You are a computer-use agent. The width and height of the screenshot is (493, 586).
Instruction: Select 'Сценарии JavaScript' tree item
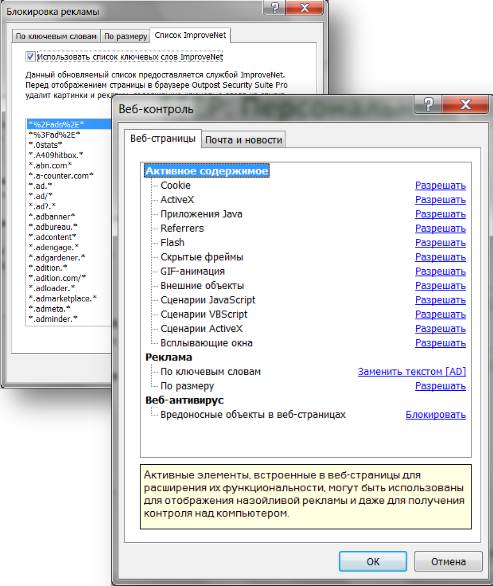pos(208,300)
